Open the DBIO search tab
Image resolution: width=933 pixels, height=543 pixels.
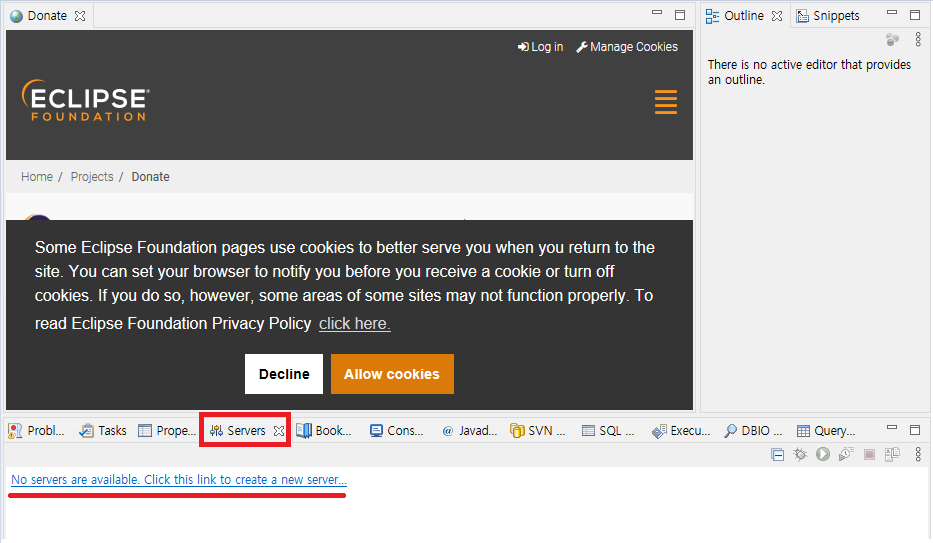753,431
